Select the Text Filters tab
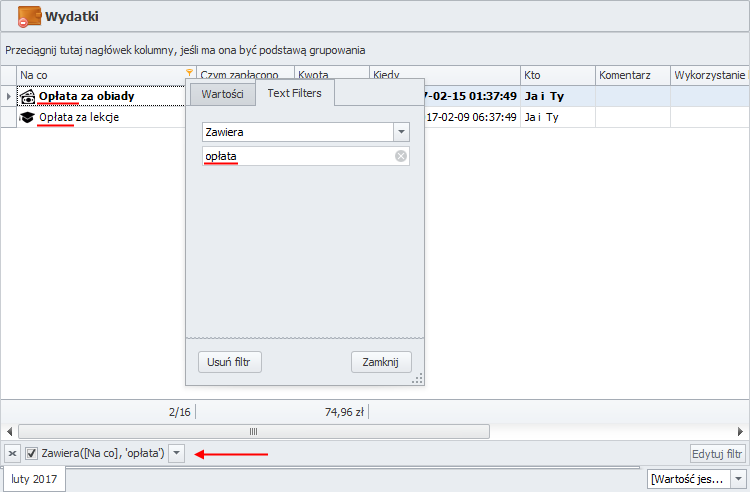 [x=294, y=93]
